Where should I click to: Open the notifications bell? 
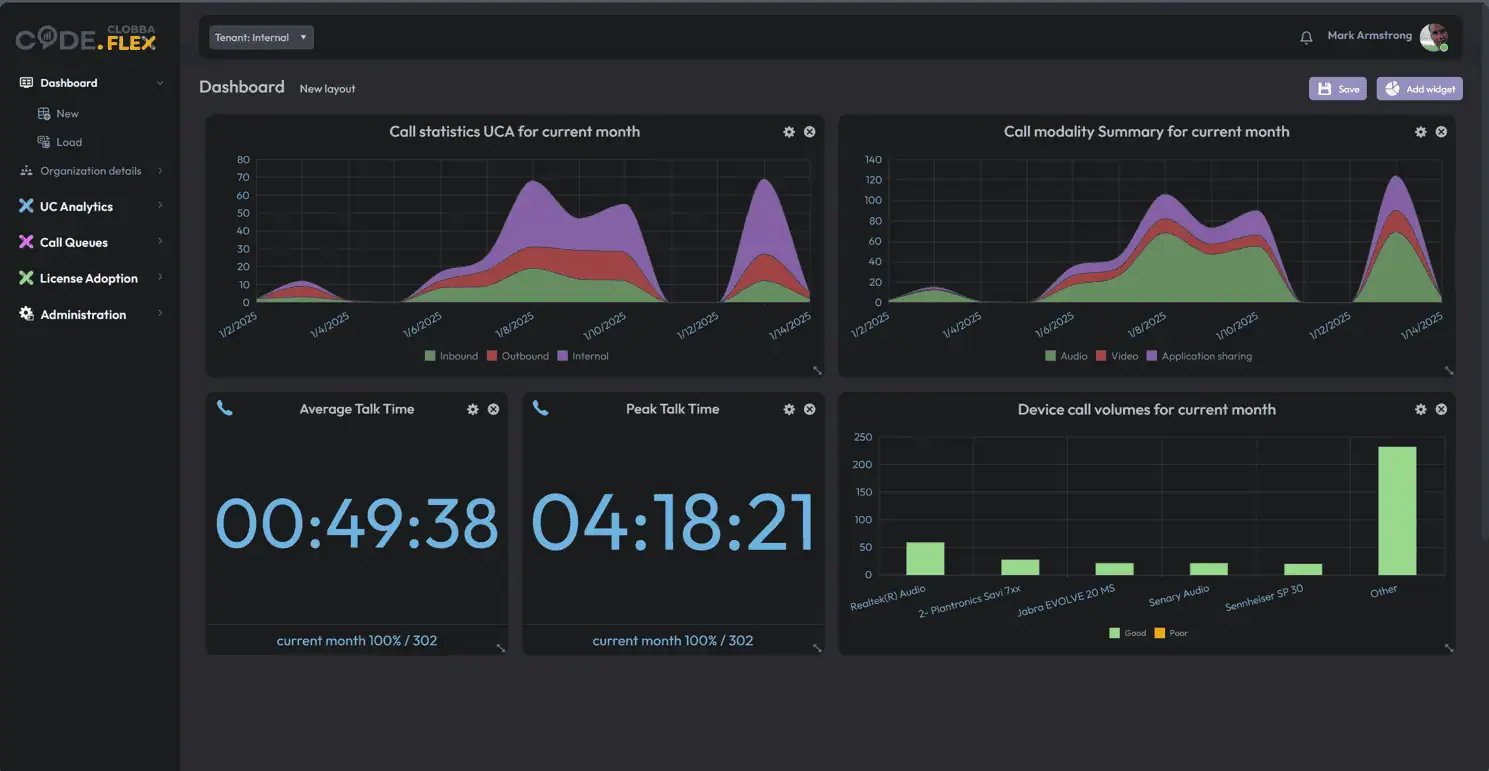click(1306, 37)
